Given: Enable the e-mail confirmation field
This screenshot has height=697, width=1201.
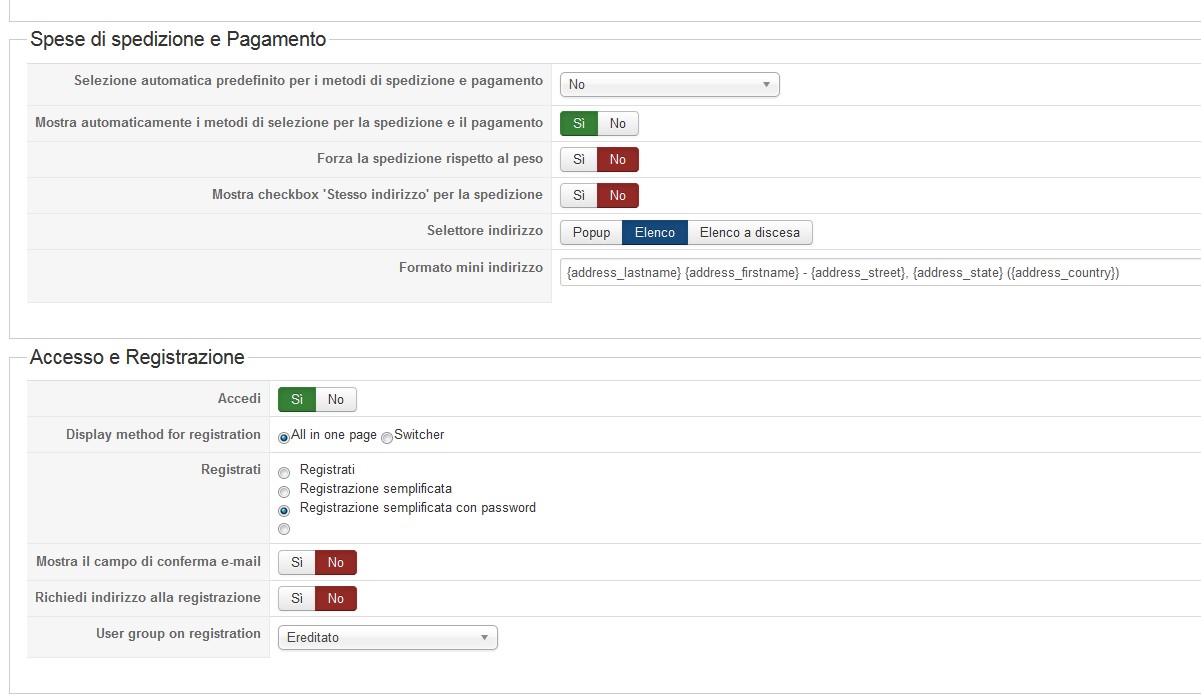Looking at the screenshot, I should (x=297, y=563).
